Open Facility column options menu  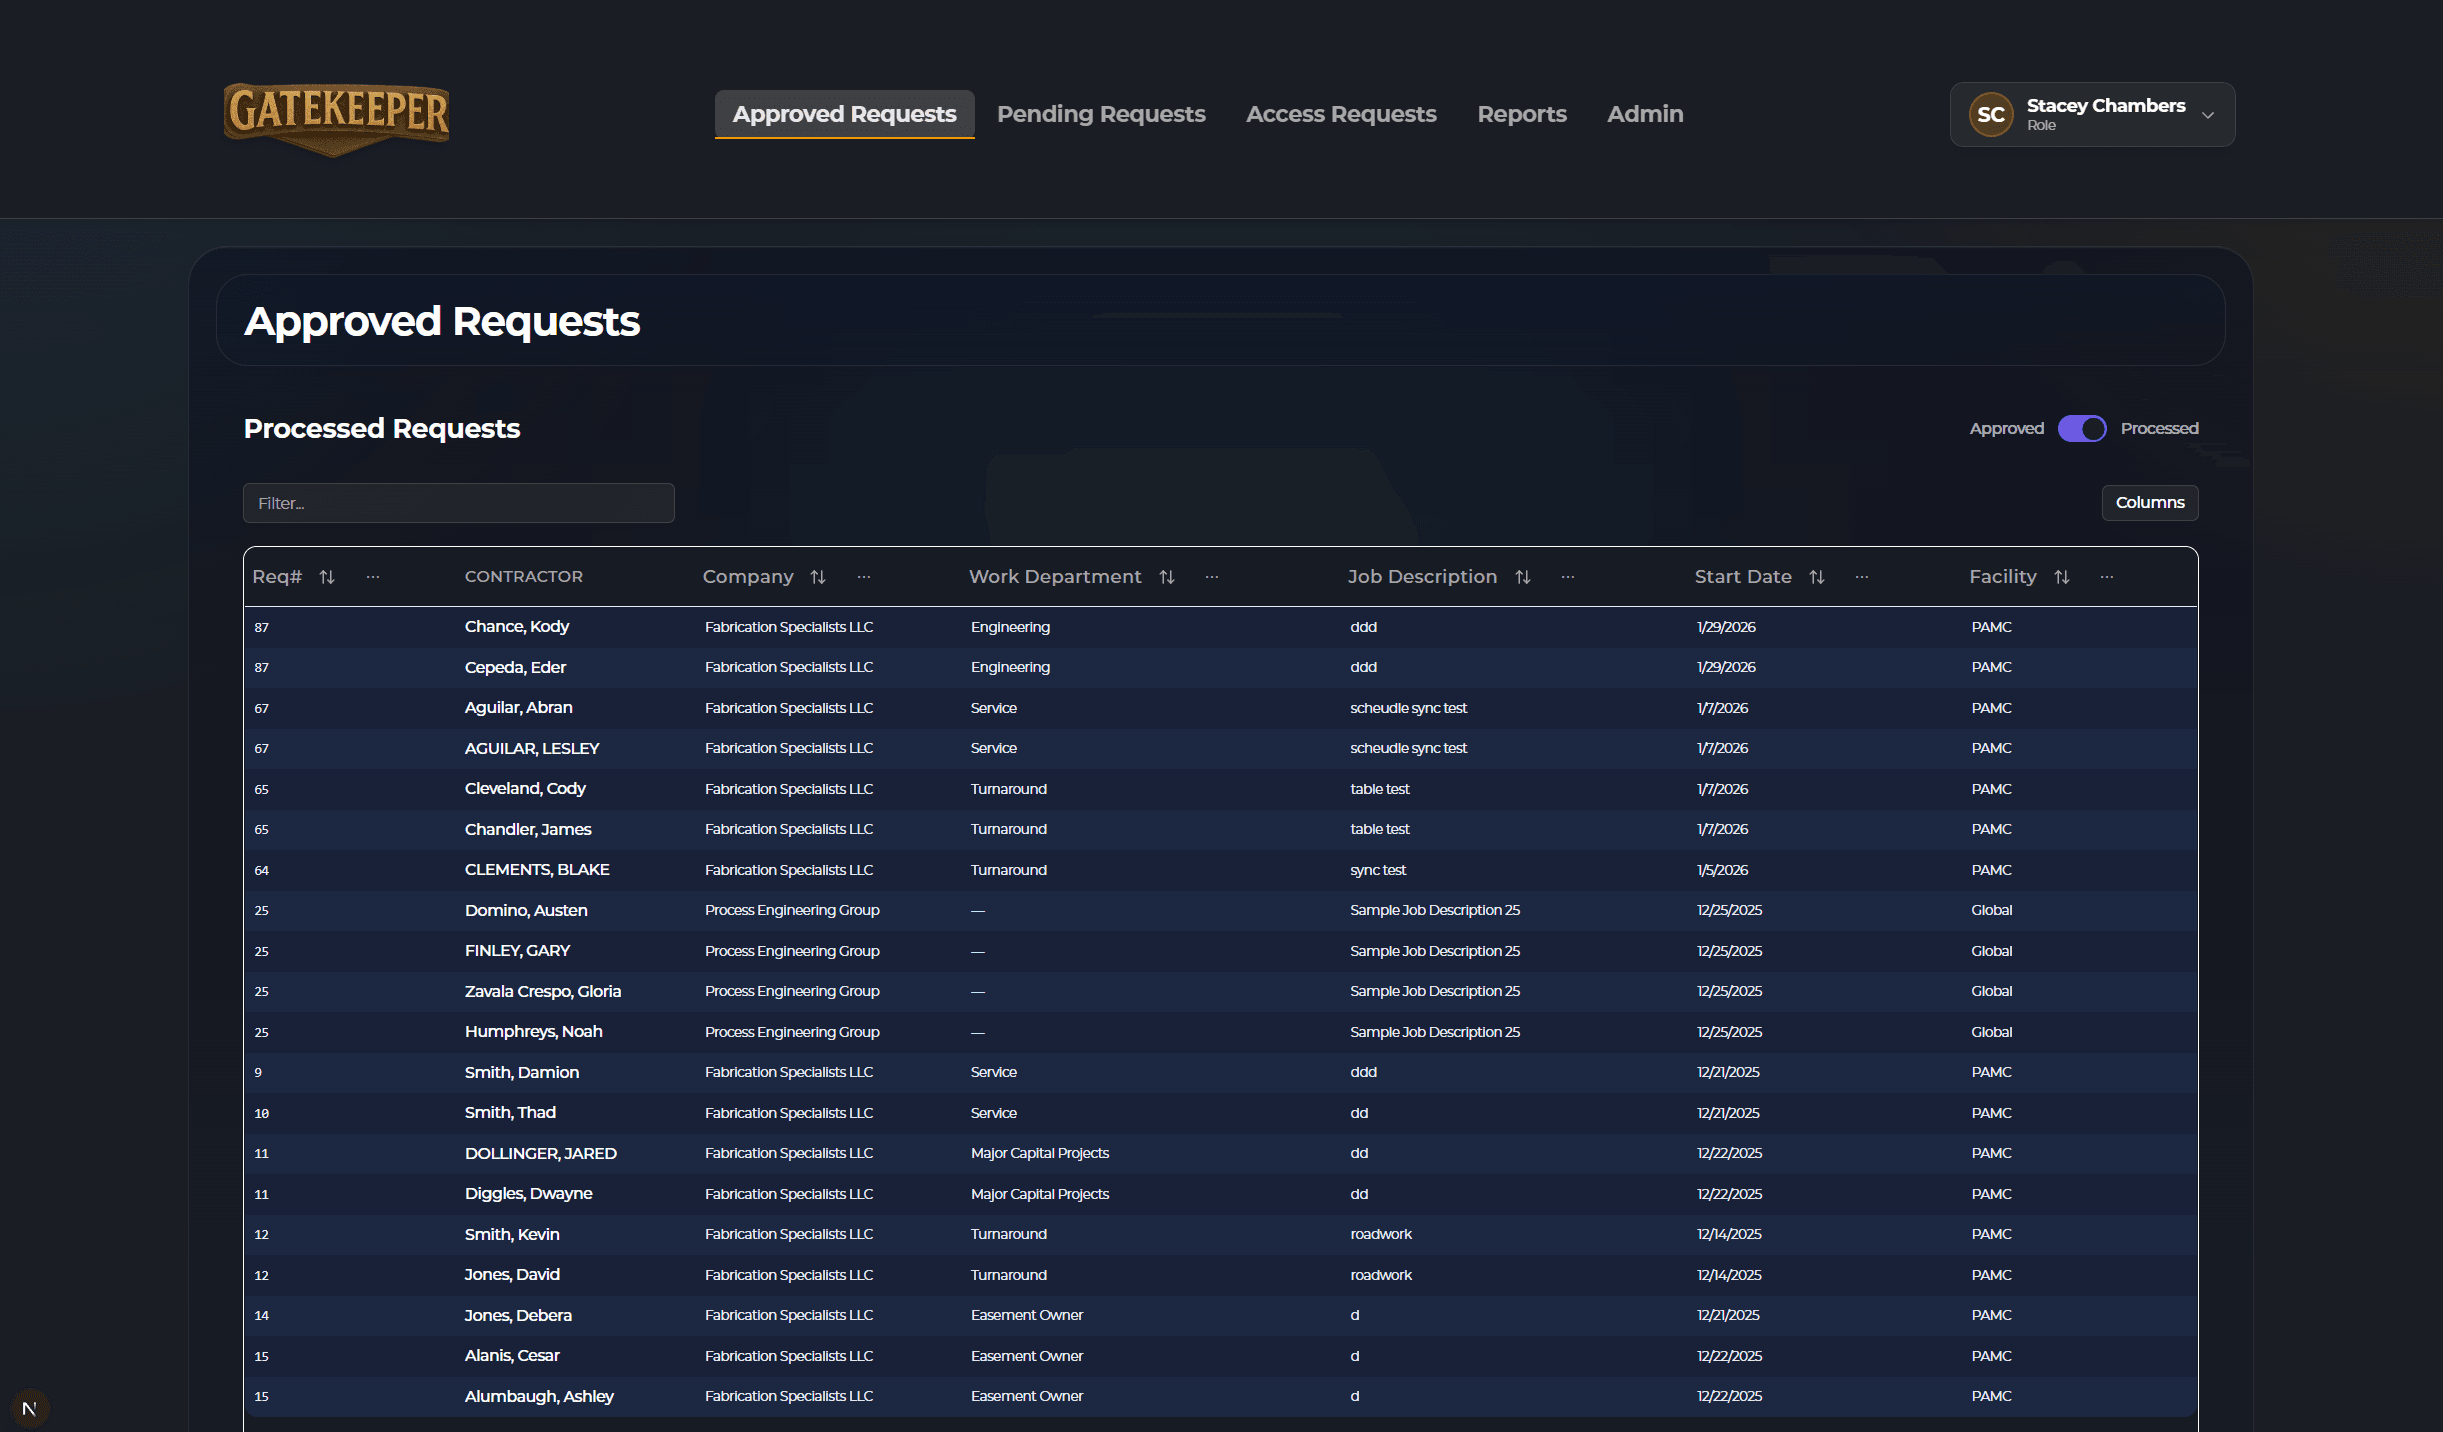pos(2107,577)
